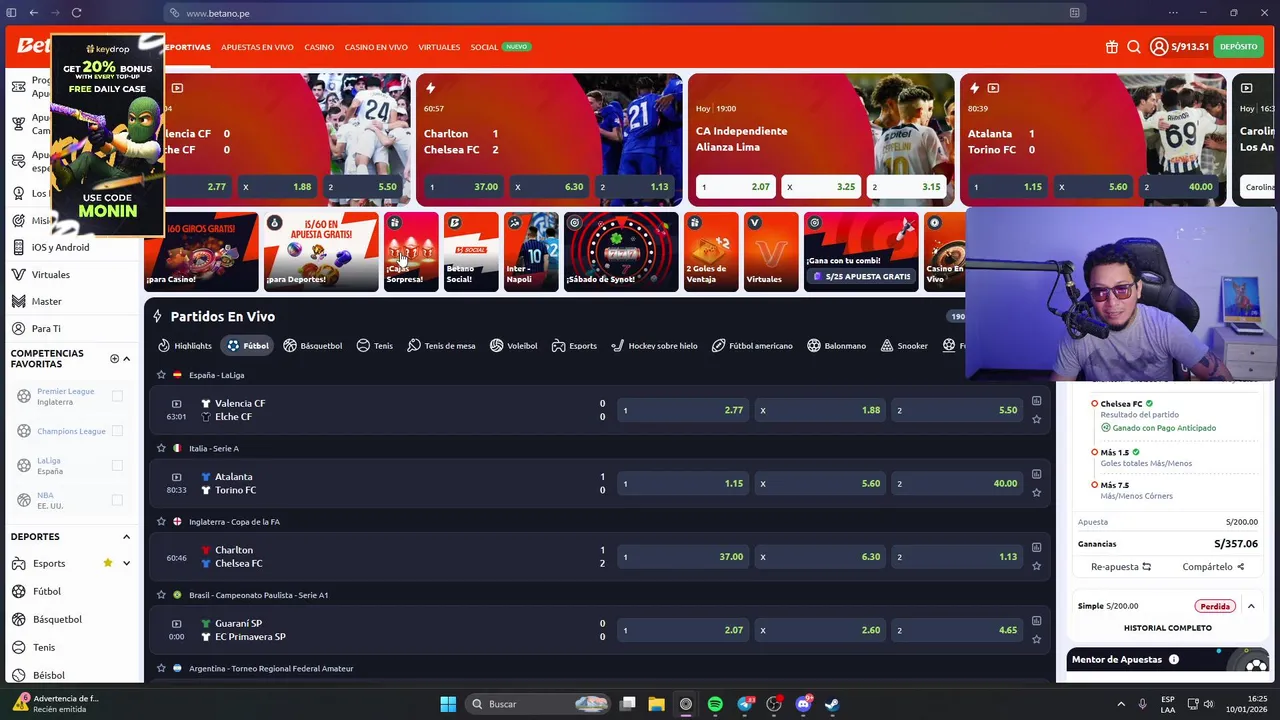Open the Casino header tab

(319, 47)
